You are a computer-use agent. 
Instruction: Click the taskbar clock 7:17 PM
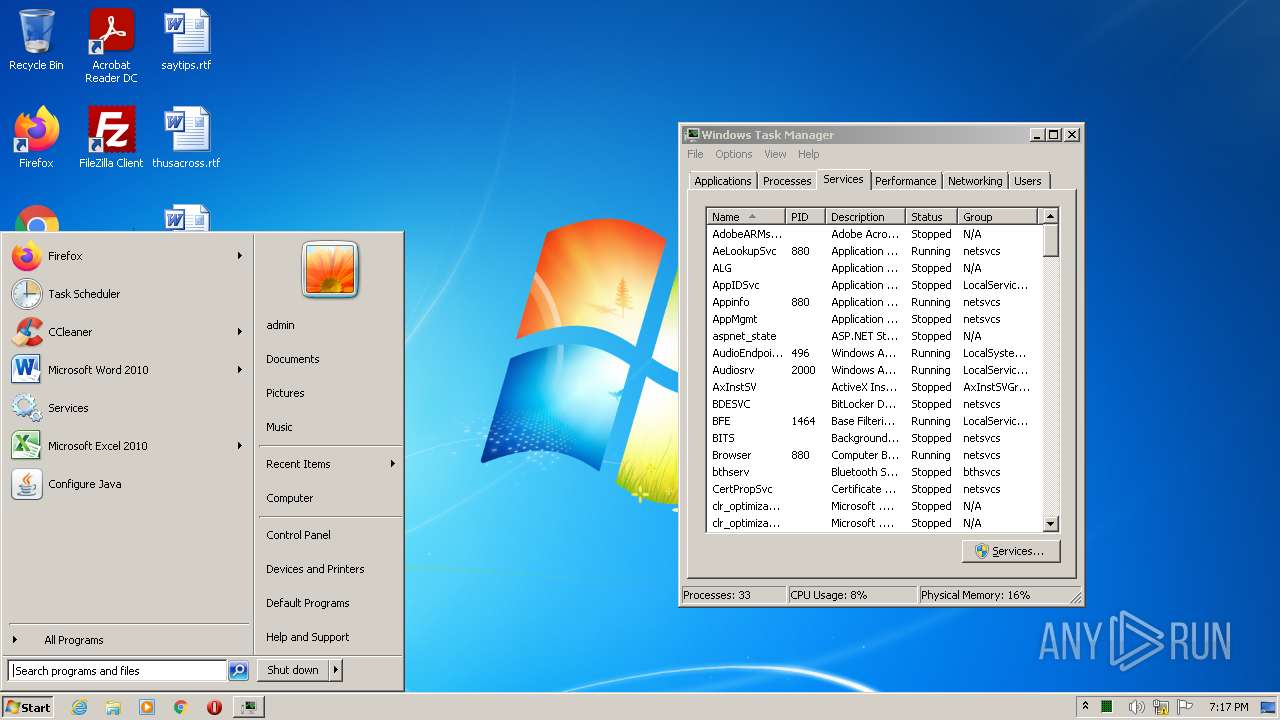click(1228, 707)
